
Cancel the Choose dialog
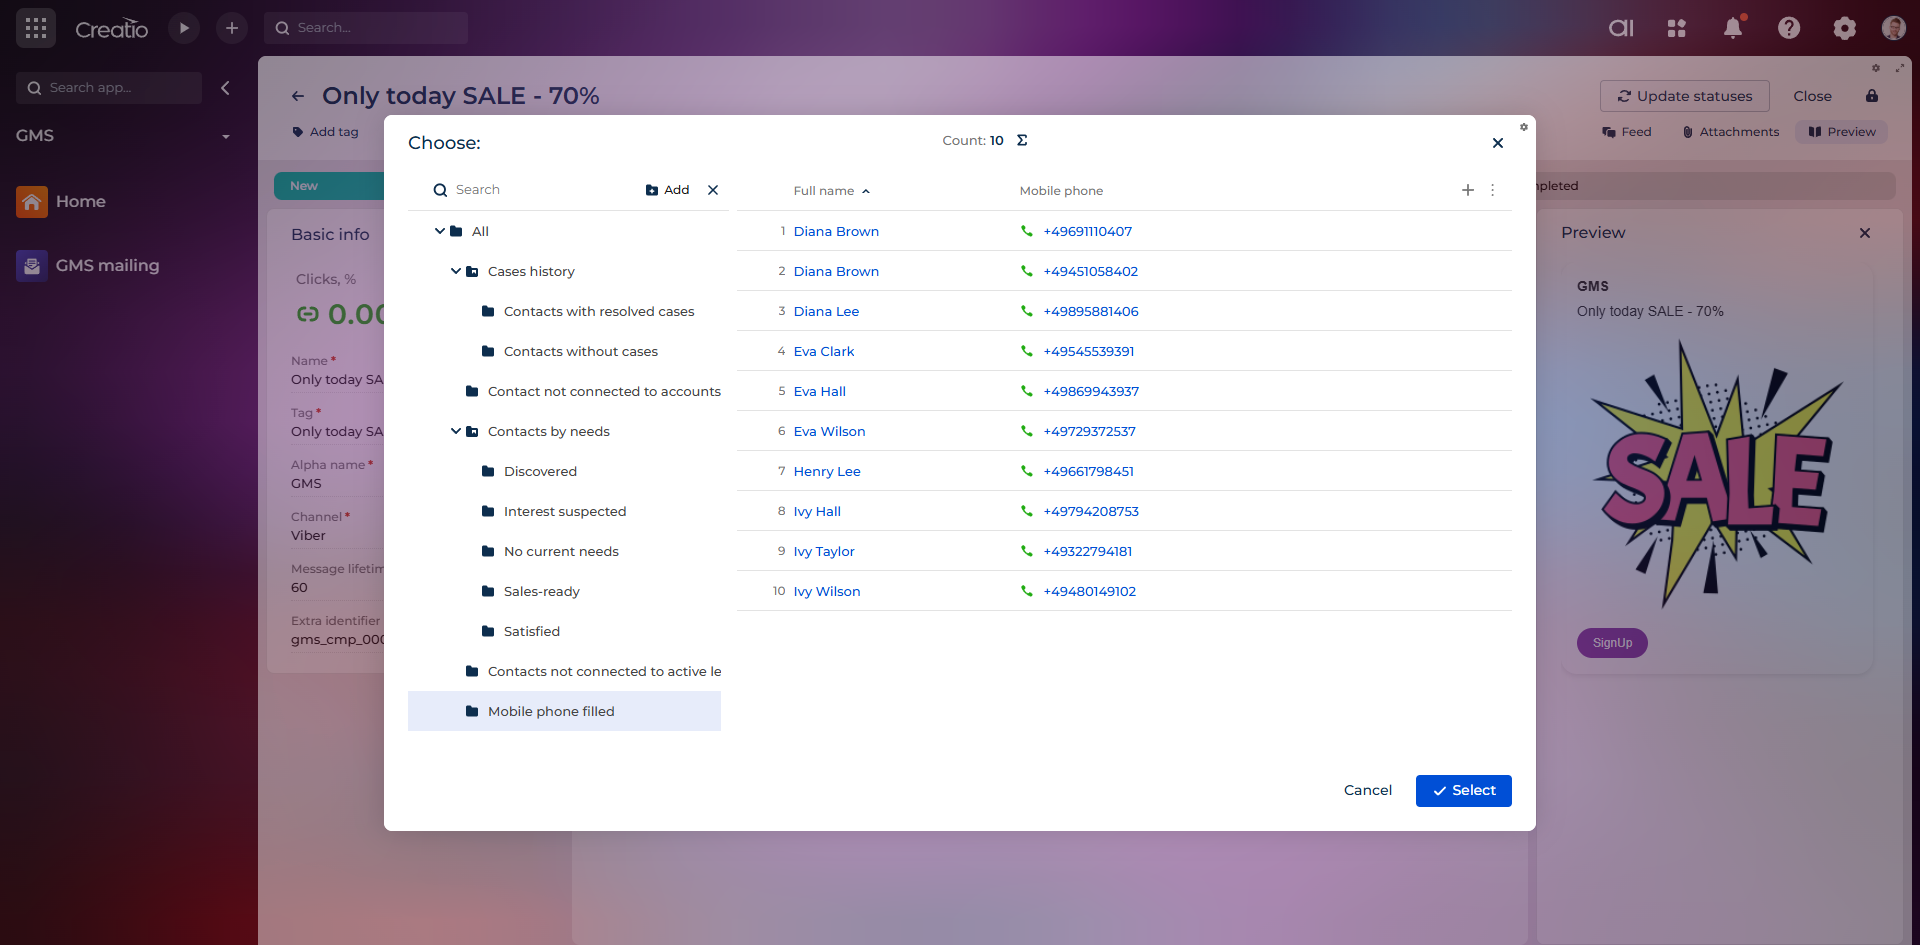[1367, 790]
